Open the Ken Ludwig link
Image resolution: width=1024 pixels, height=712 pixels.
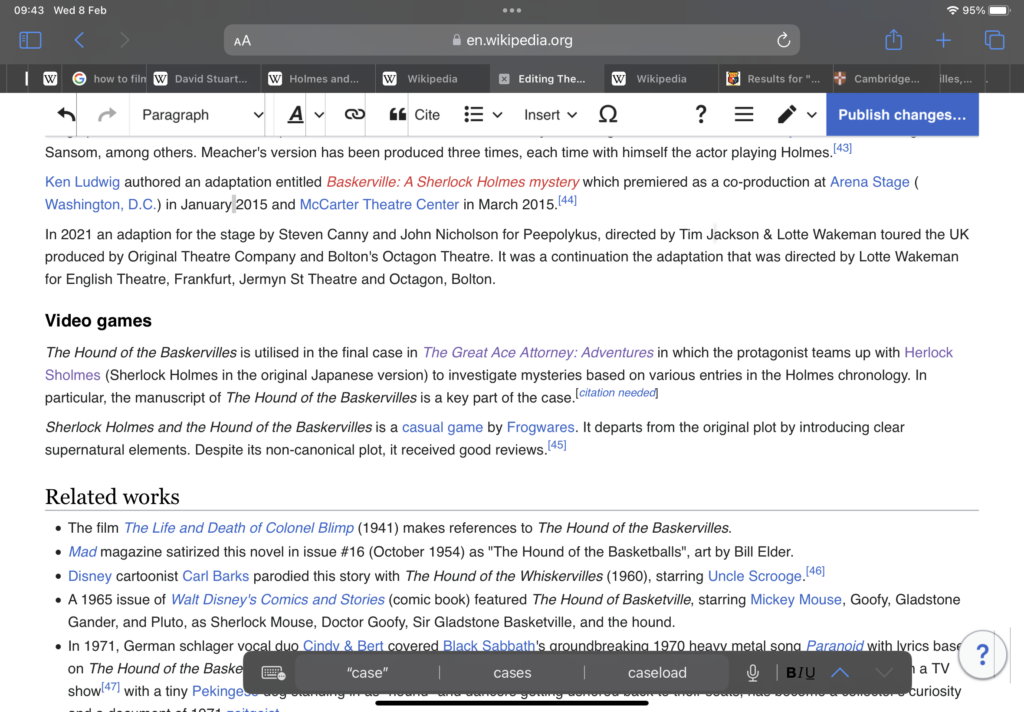coord(82,182)
